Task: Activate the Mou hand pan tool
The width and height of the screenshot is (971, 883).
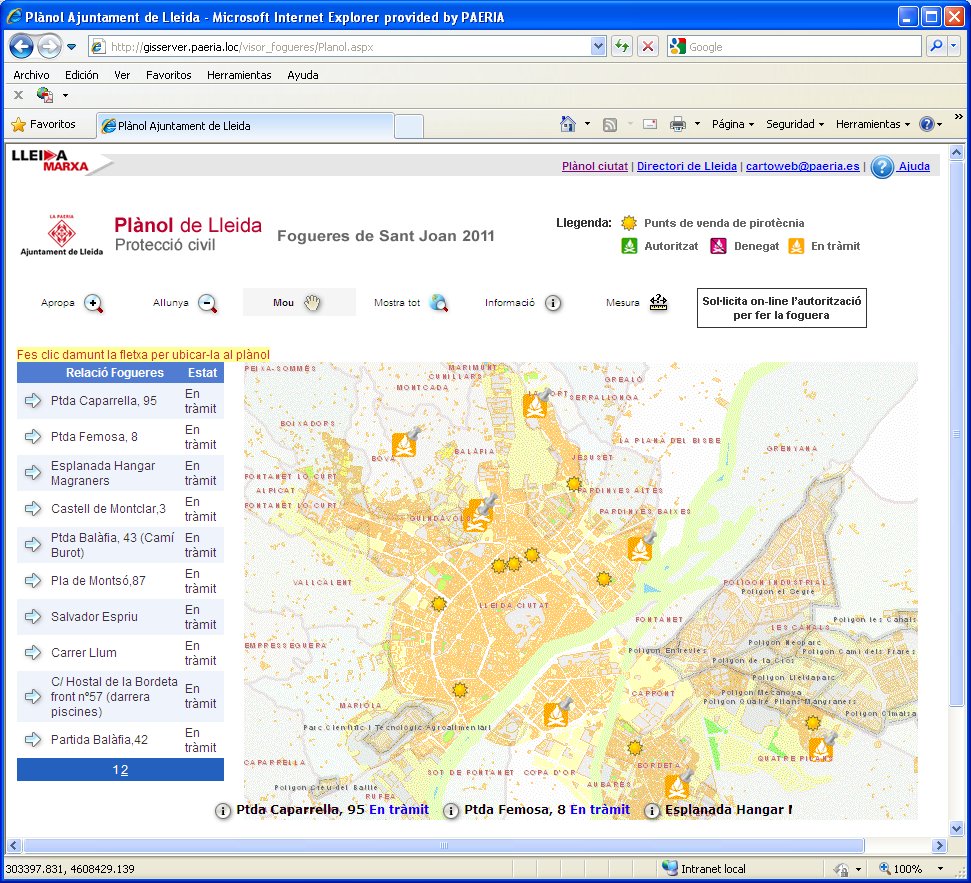Action: click(312, 303)
